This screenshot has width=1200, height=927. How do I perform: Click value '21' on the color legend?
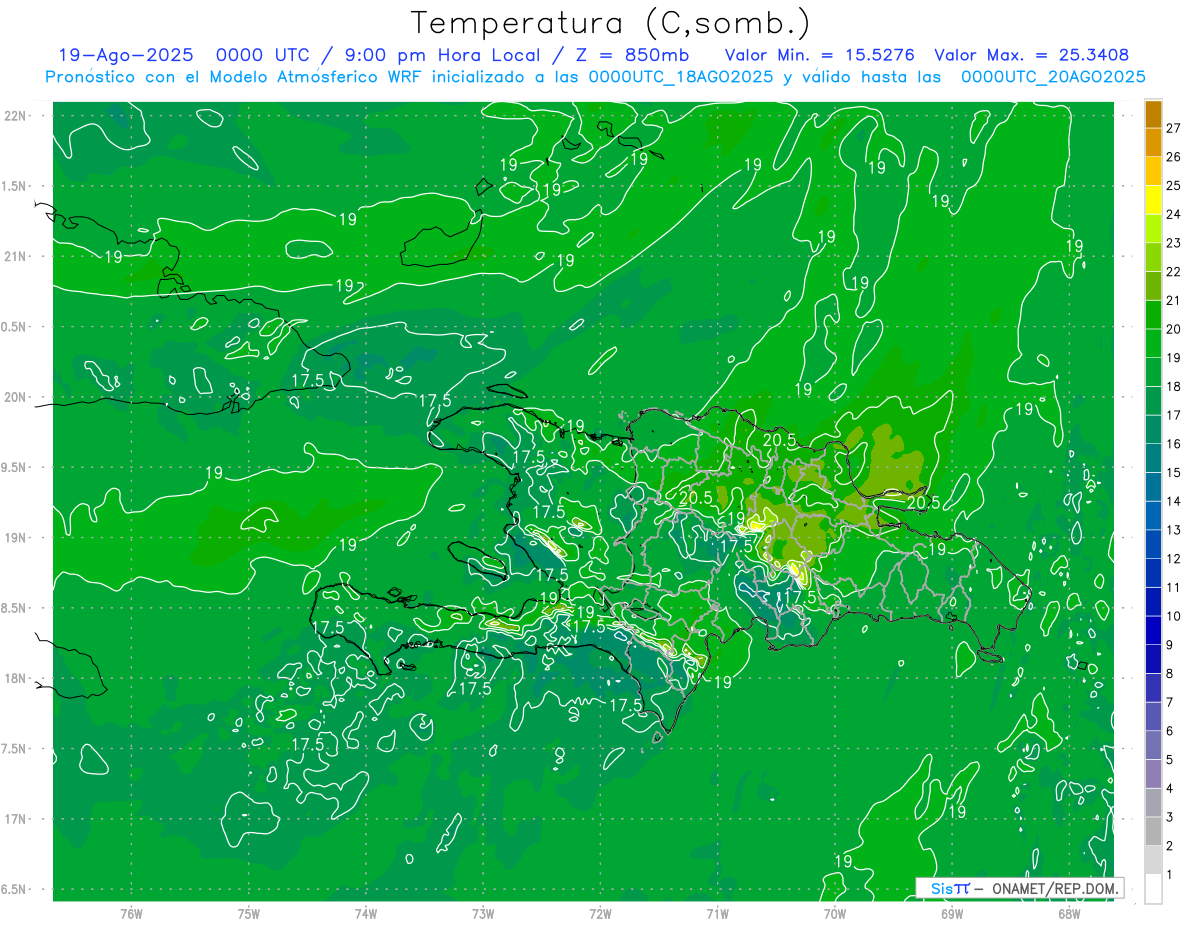point(1174,300)
